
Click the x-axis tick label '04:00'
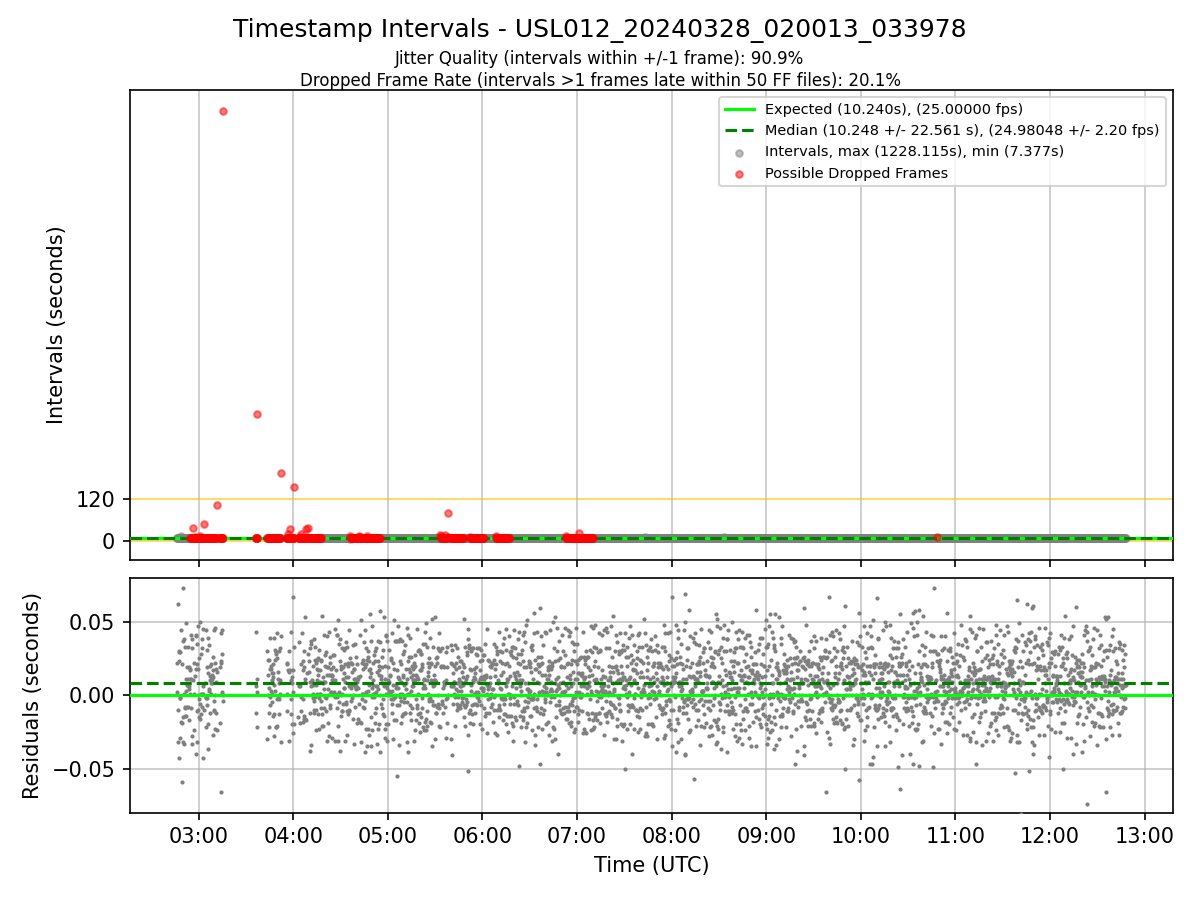(x=293, y=834)
